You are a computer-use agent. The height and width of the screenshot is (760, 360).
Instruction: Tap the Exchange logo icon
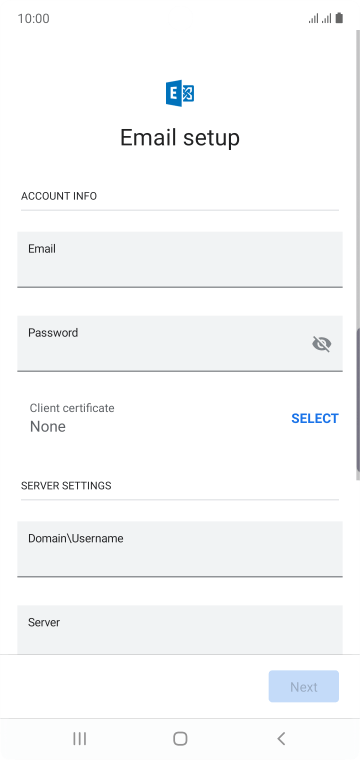click(x=180, y=93)
